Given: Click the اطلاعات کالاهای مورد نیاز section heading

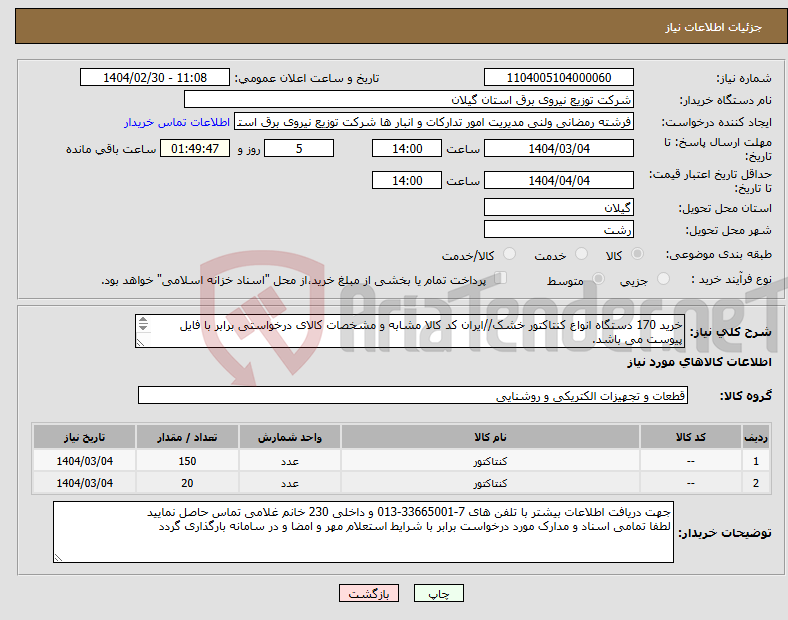Looking at the screenshot, I should pos(699,362).
